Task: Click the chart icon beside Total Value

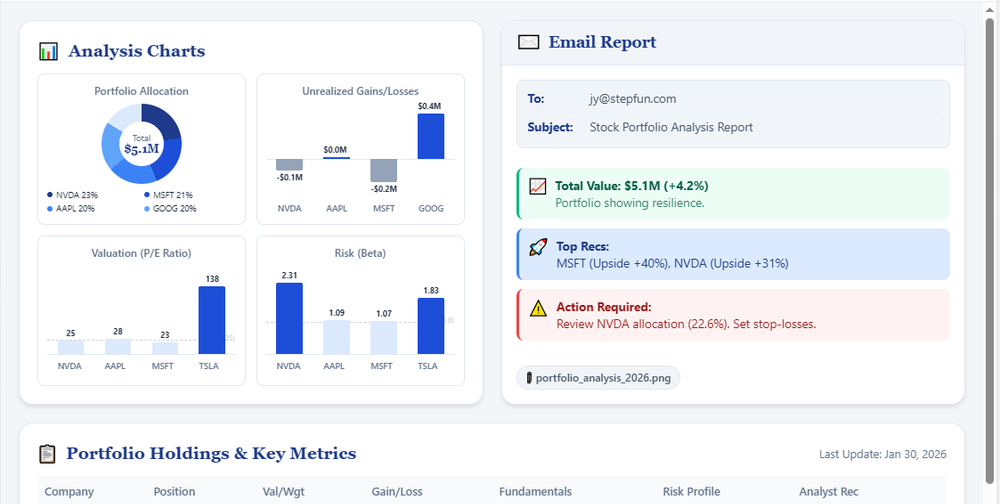Action: point(538,186)
